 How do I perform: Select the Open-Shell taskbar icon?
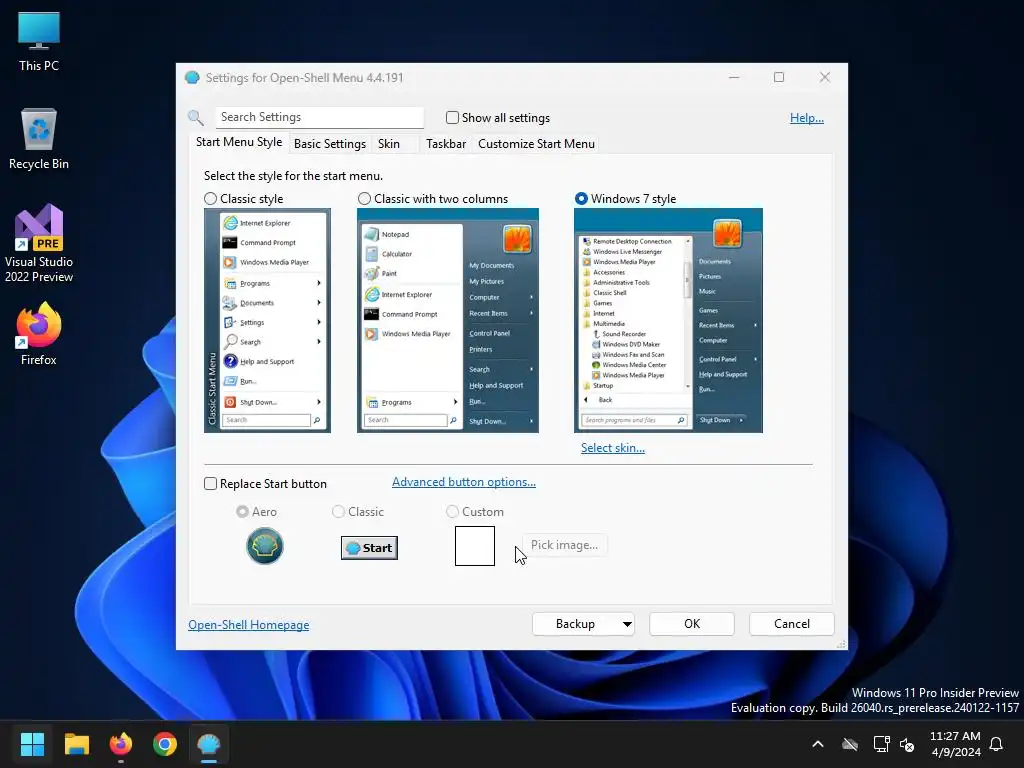tap(209, 744)
